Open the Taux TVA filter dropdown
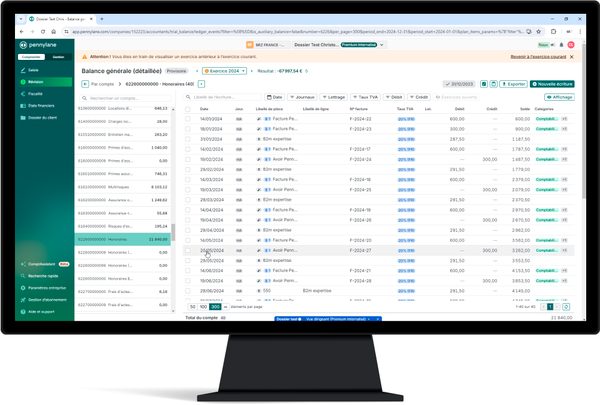600x405 pixels. [x=365, y=97]
